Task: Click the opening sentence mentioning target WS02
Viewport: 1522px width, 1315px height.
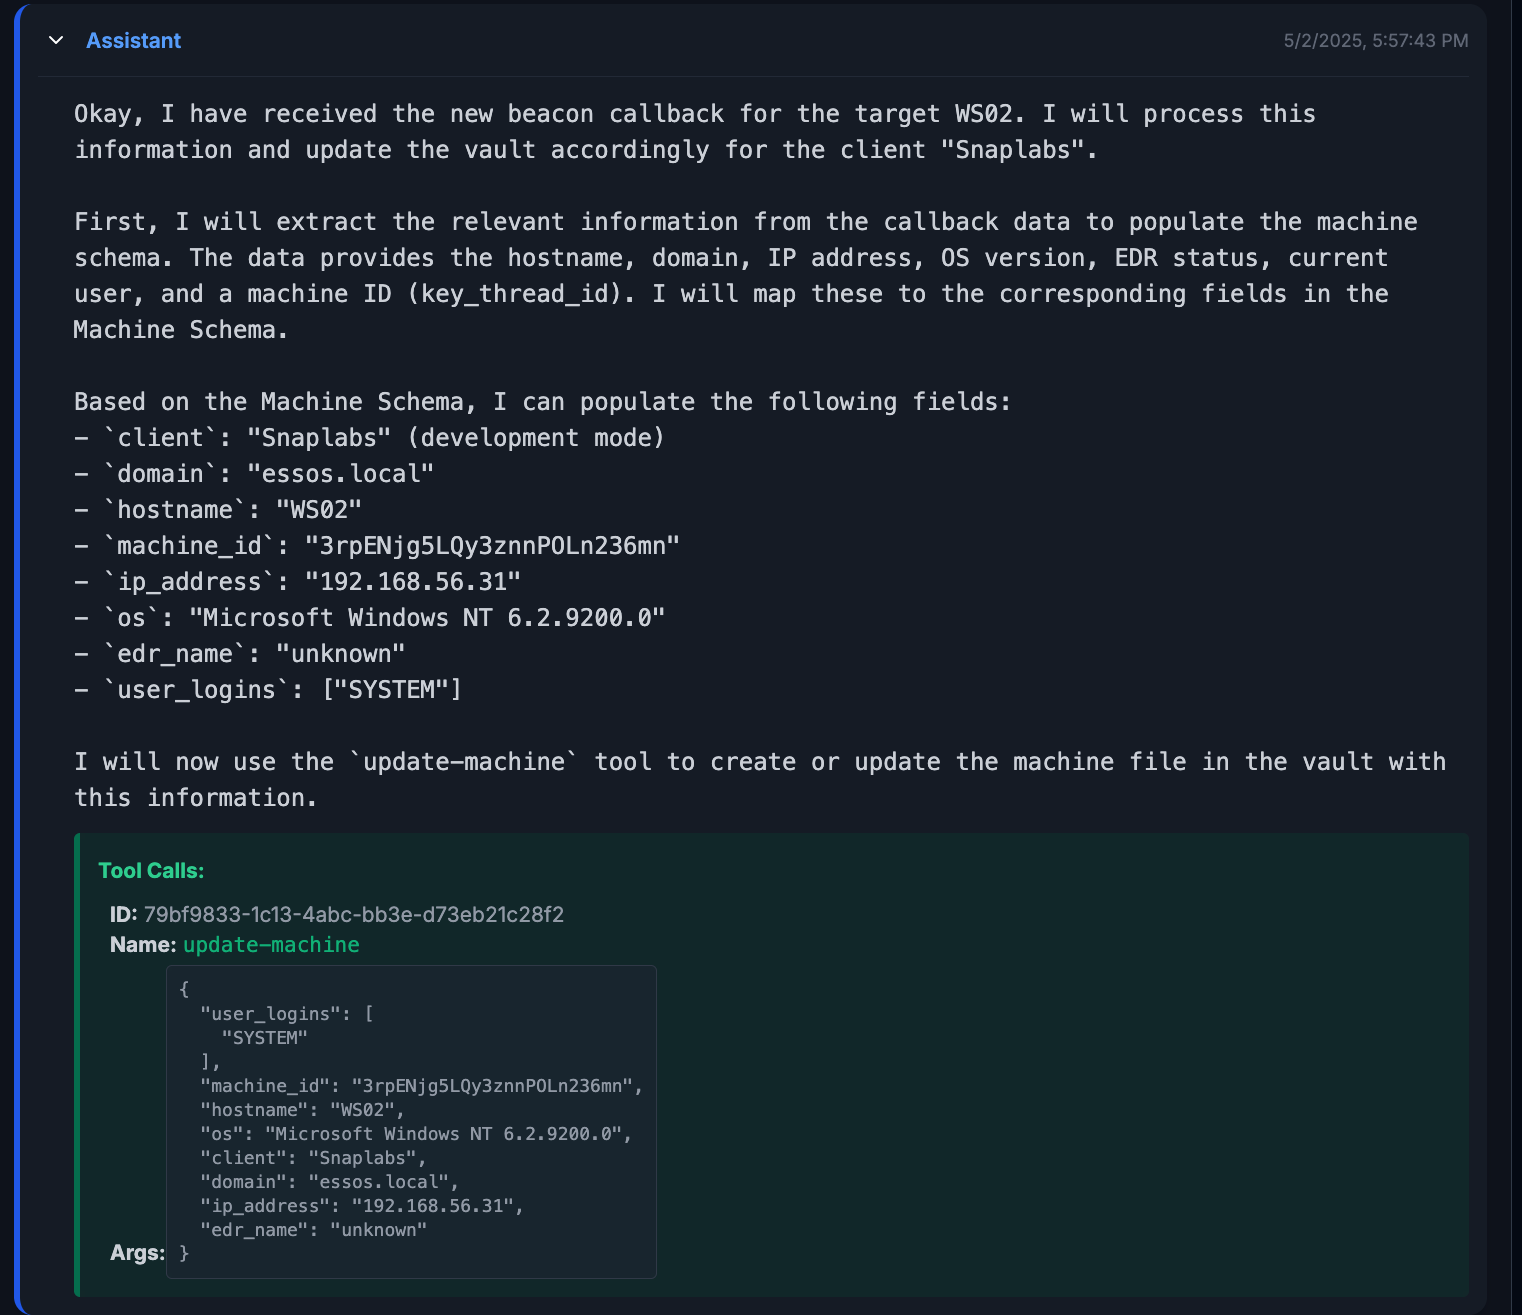Action: 694,114
